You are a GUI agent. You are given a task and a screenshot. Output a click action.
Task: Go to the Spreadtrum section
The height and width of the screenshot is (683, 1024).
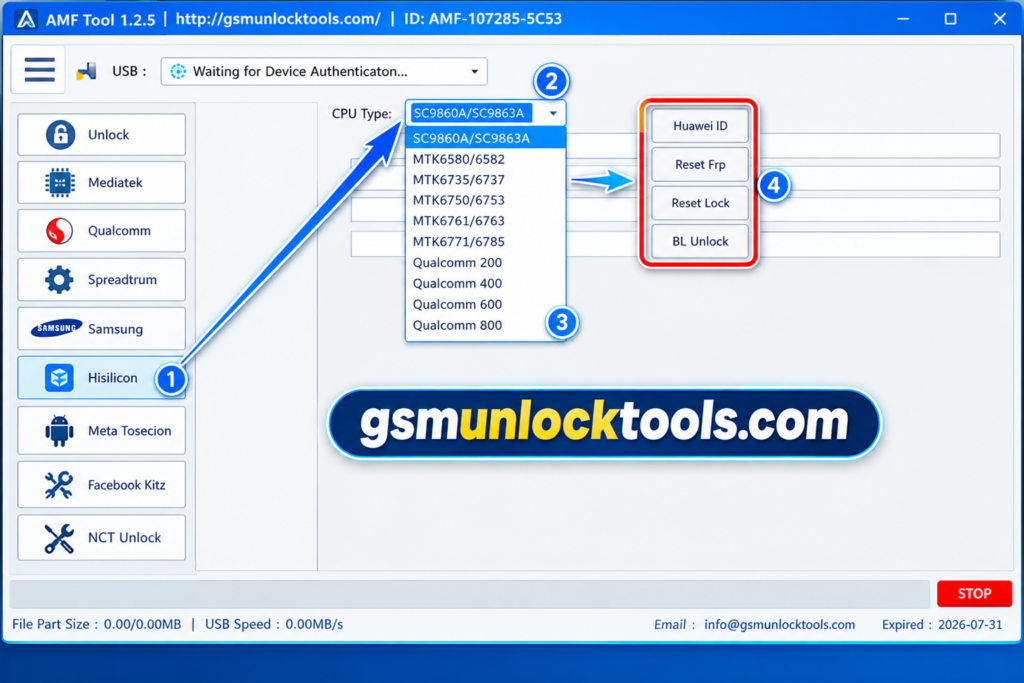(101, 279)
